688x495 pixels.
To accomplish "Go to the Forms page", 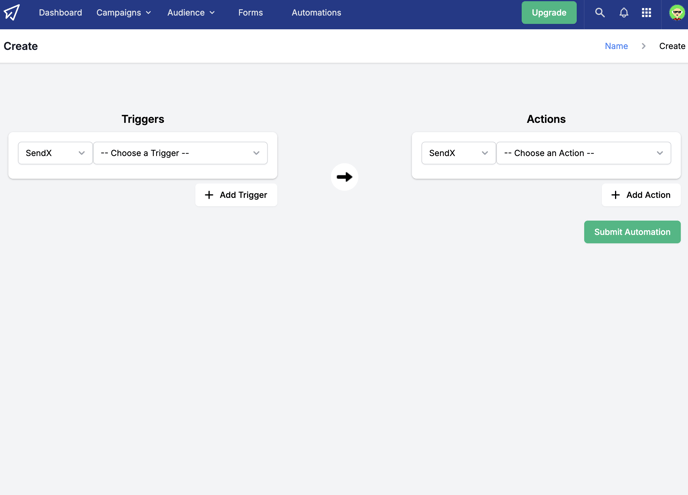I will (x=251, y=13).
